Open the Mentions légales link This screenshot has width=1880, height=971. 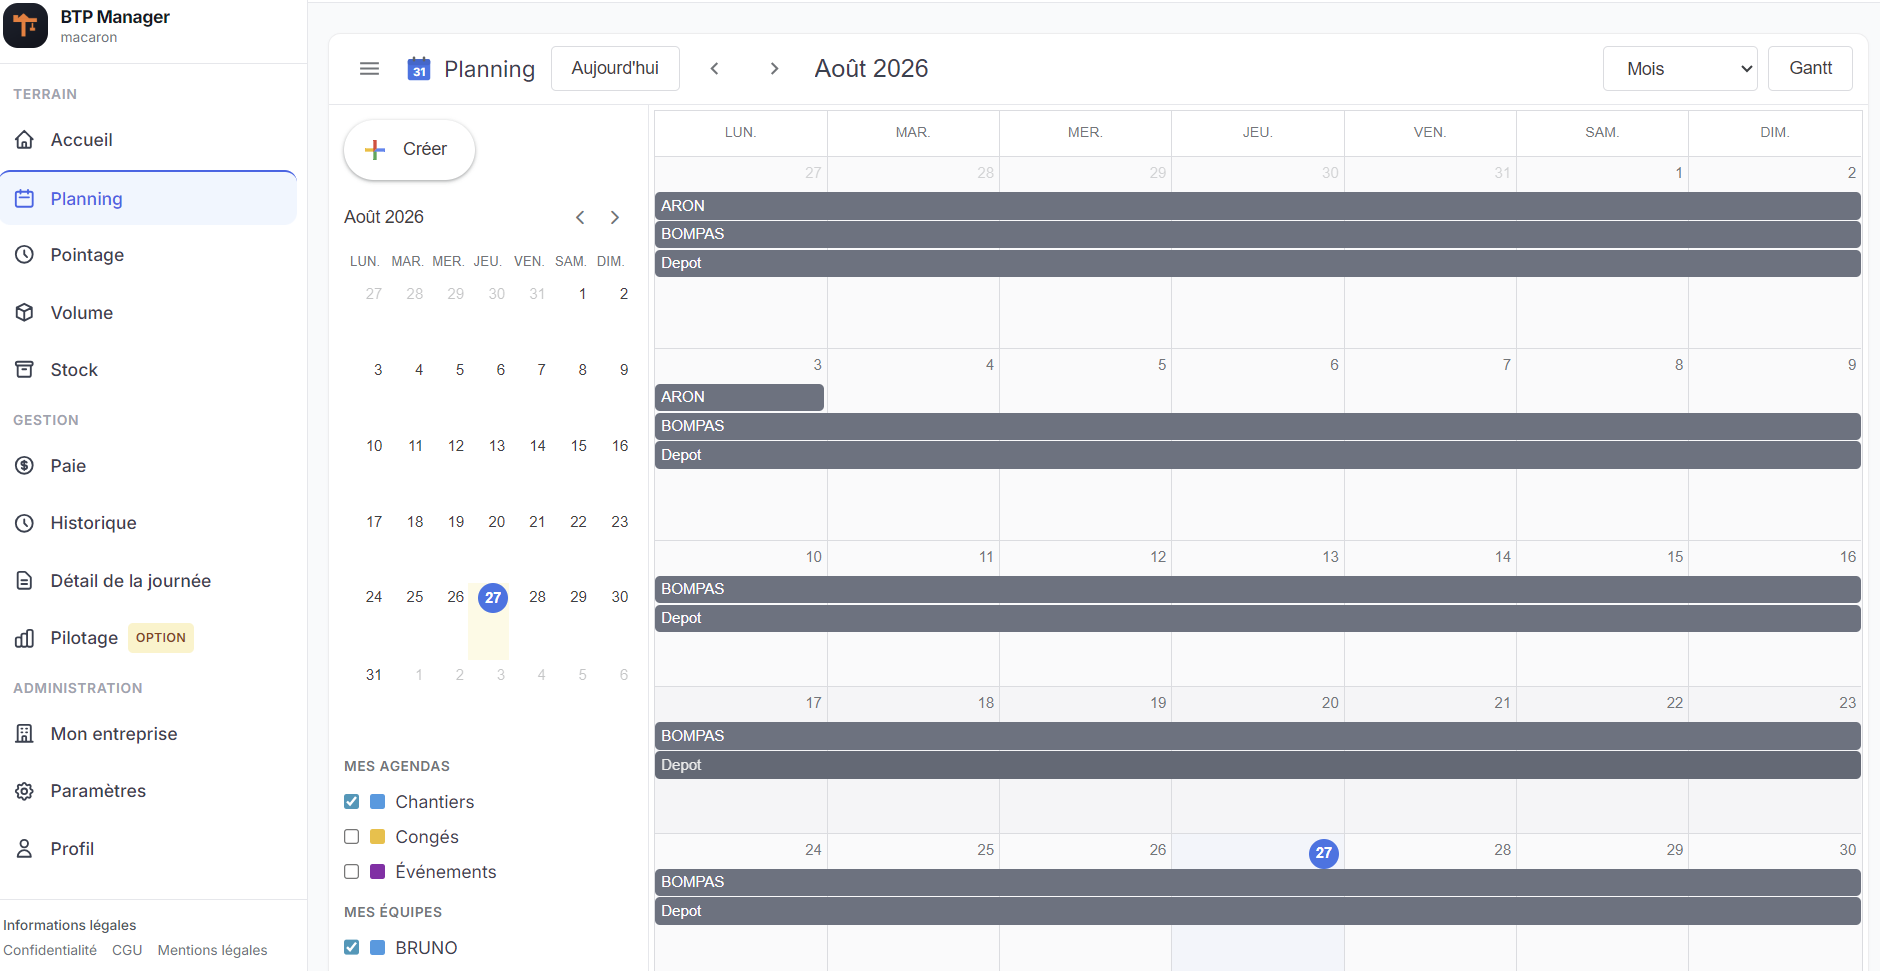pos(212,950)
